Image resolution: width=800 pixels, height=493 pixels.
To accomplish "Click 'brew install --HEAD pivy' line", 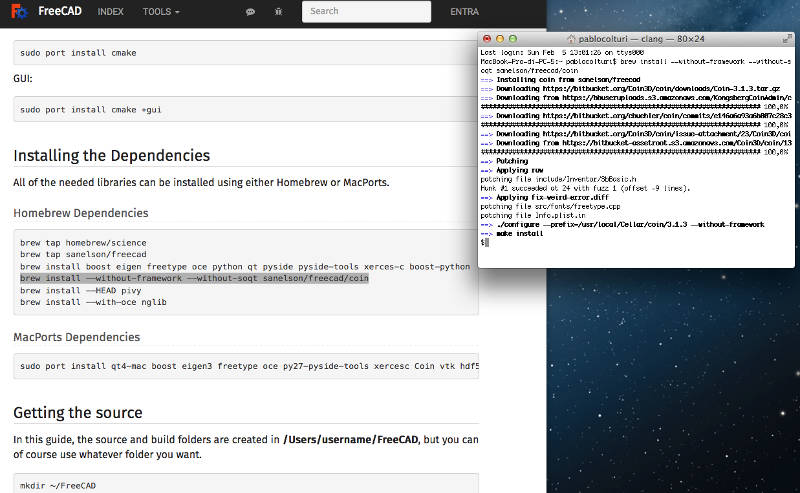I will pyautogui.click(x=81, y=290).
